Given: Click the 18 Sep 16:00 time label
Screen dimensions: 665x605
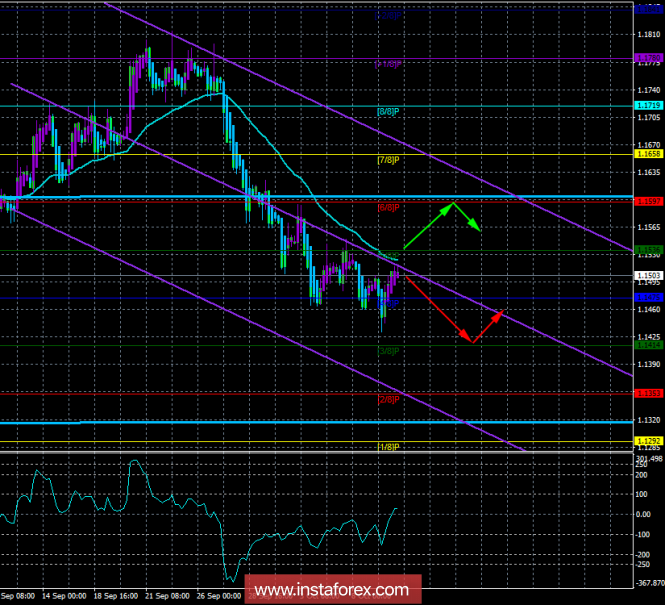Looking at the screenshot, I should click(115, 596).
